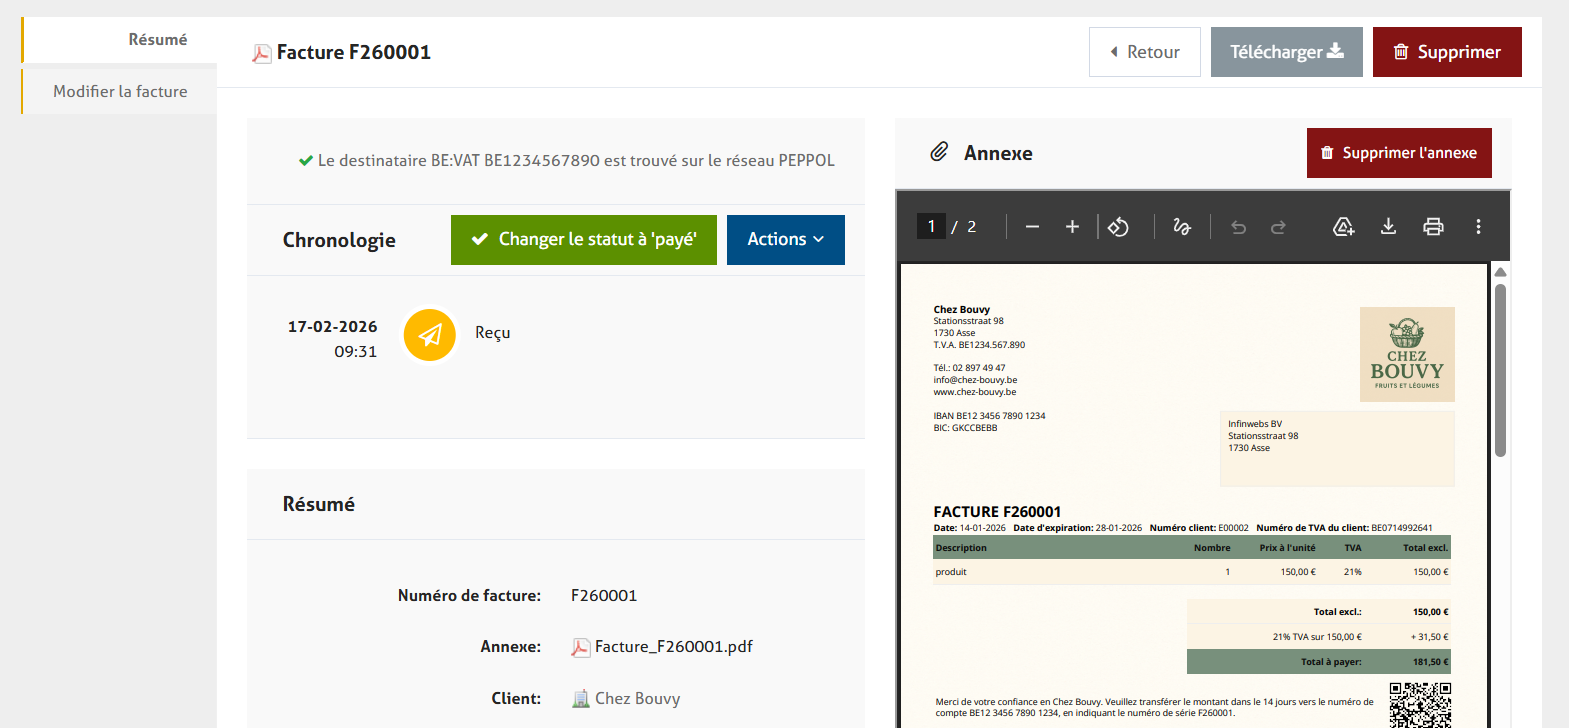Print the PDF annex

(1433, 227)
